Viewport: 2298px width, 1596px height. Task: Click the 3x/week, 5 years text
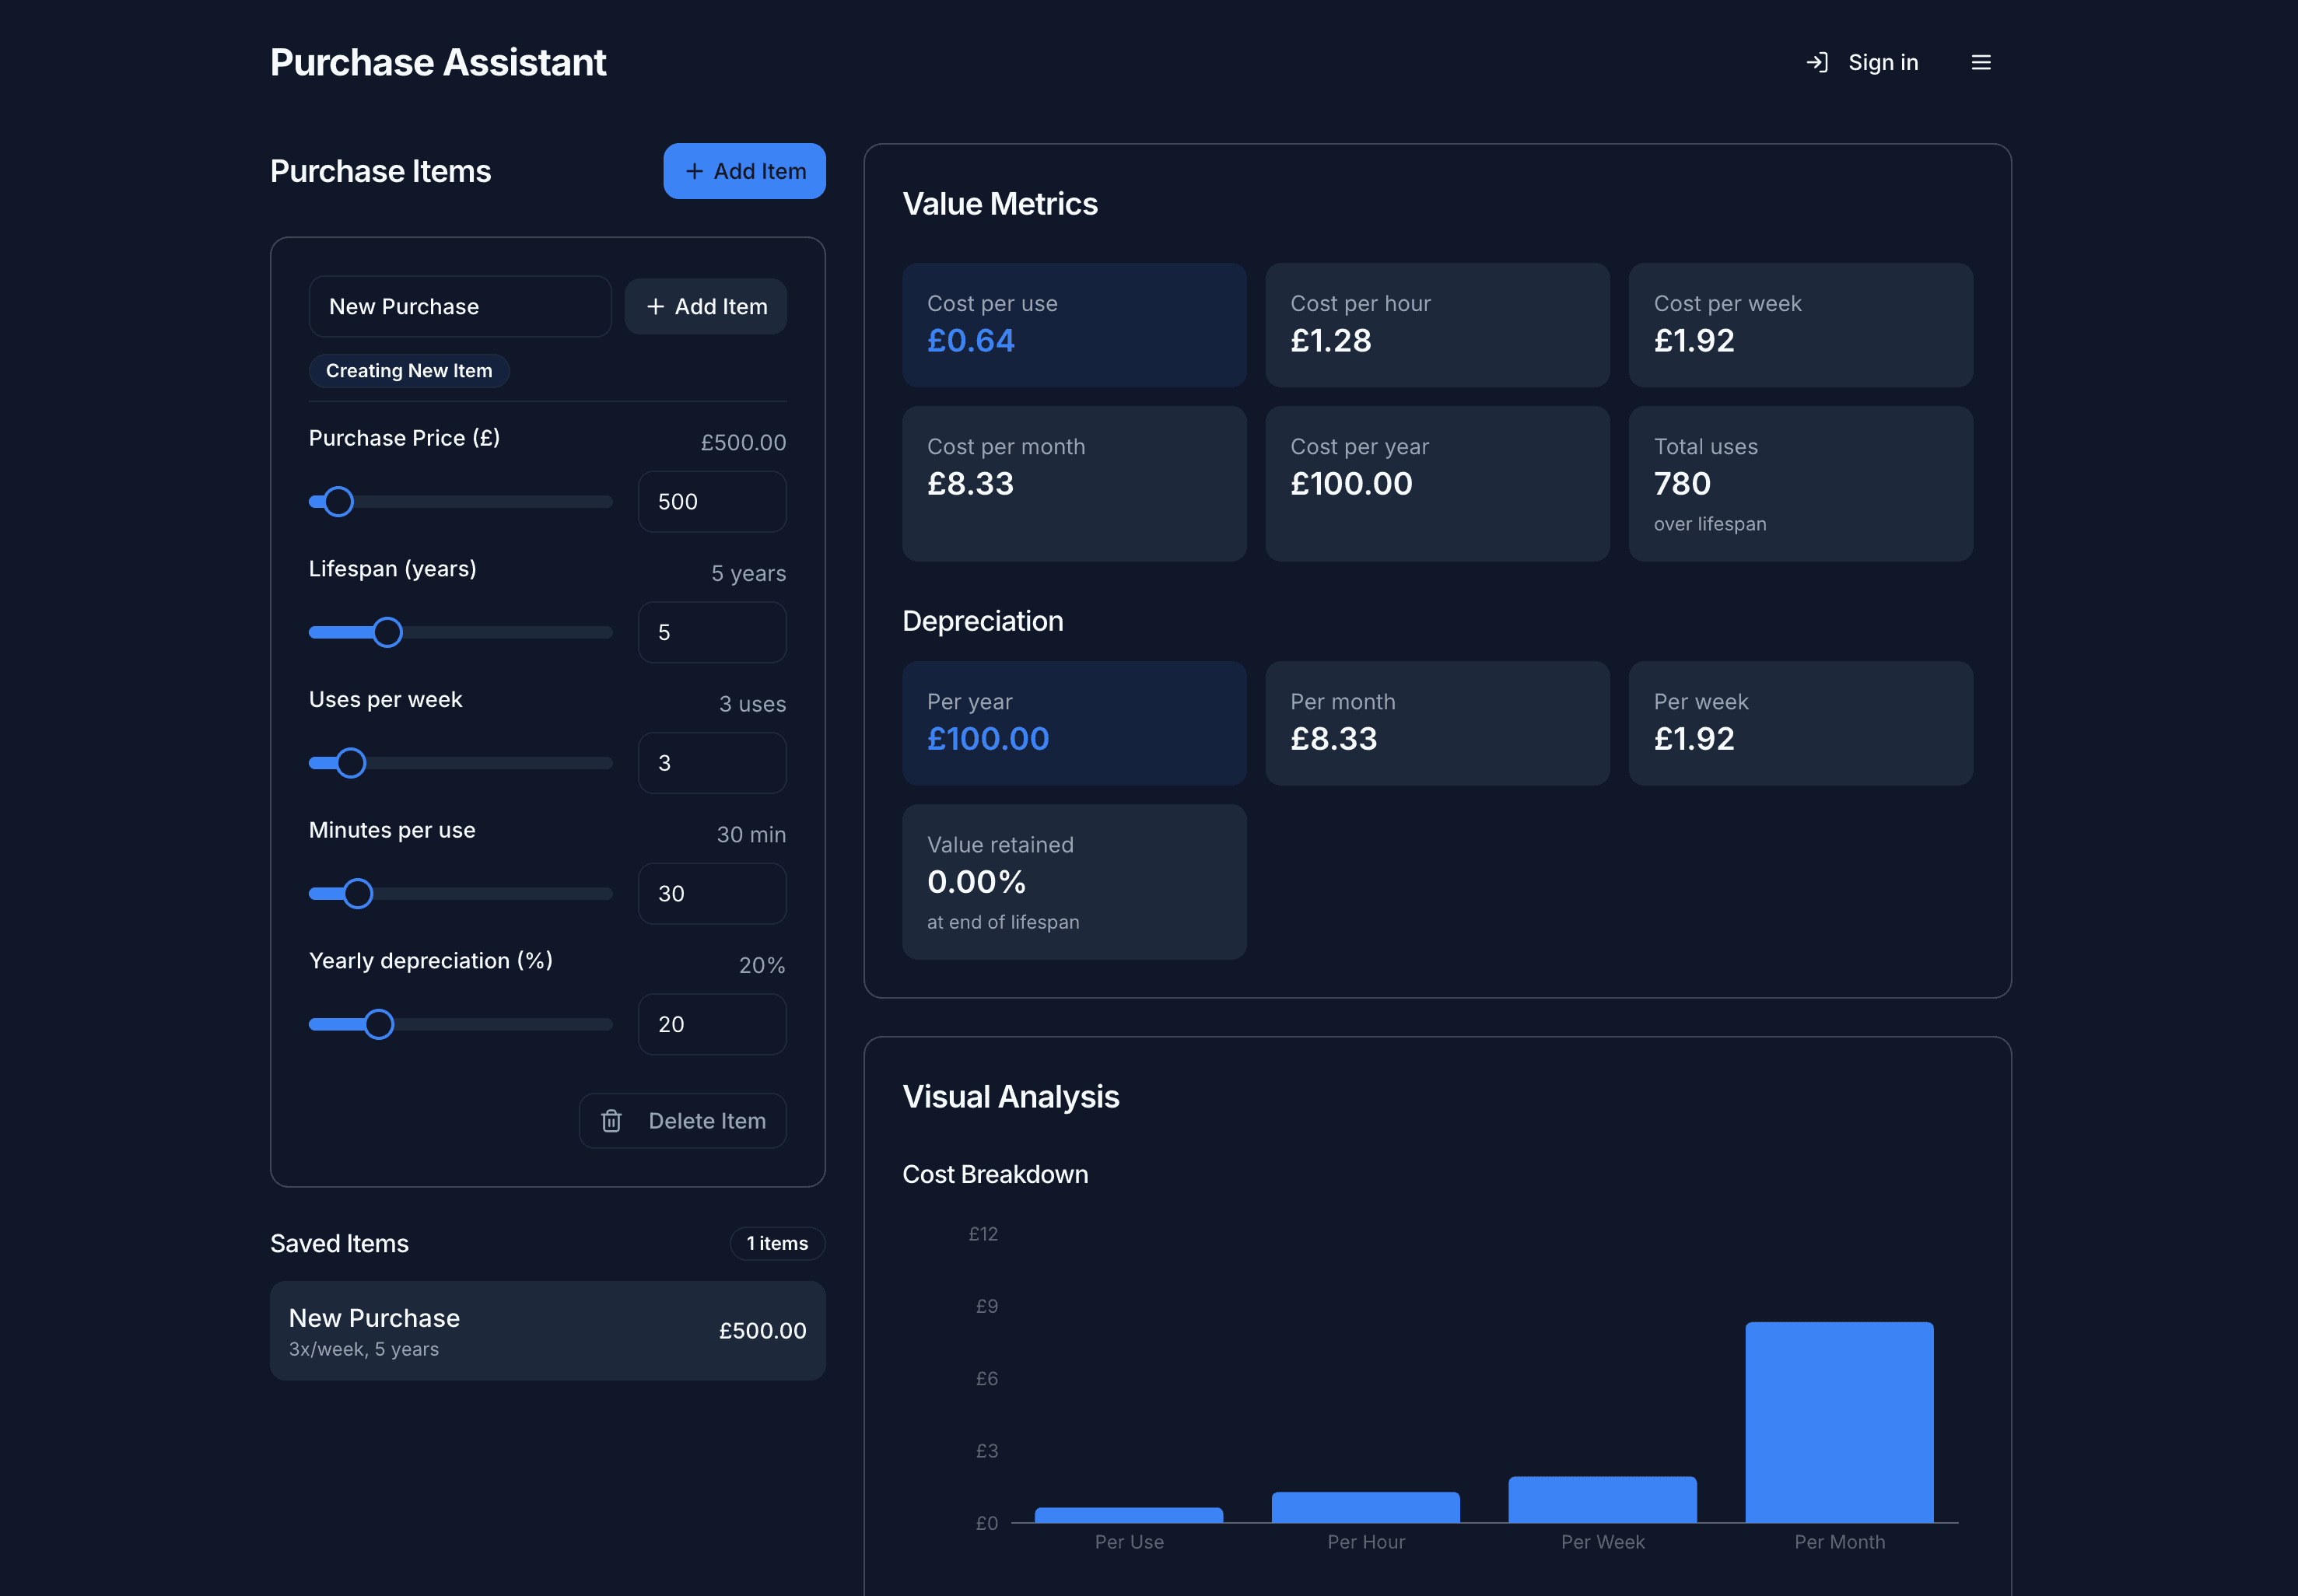click(x=364, y=1349)
